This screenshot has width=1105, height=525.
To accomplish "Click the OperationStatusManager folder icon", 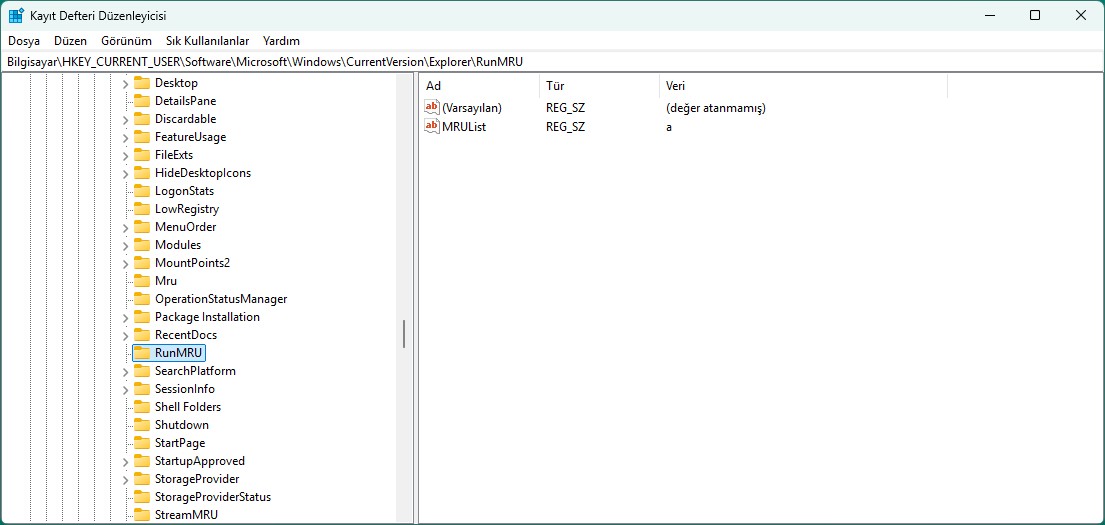I will point(142,299).
